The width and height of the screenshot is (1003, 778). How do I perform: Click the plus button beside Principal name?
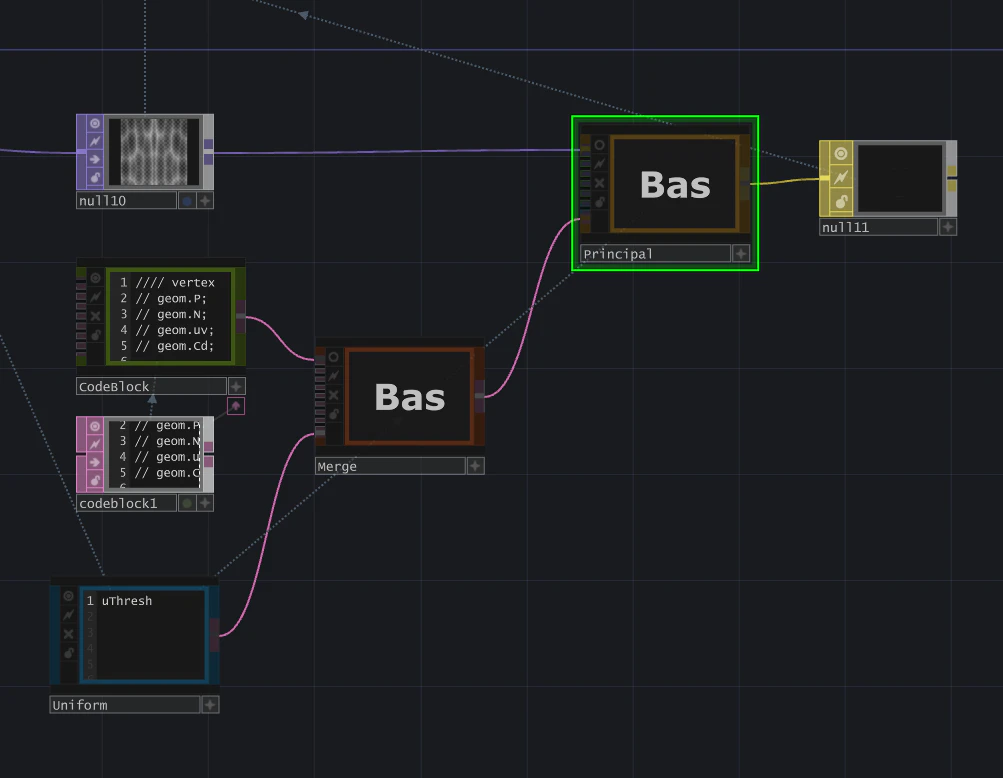741,254
